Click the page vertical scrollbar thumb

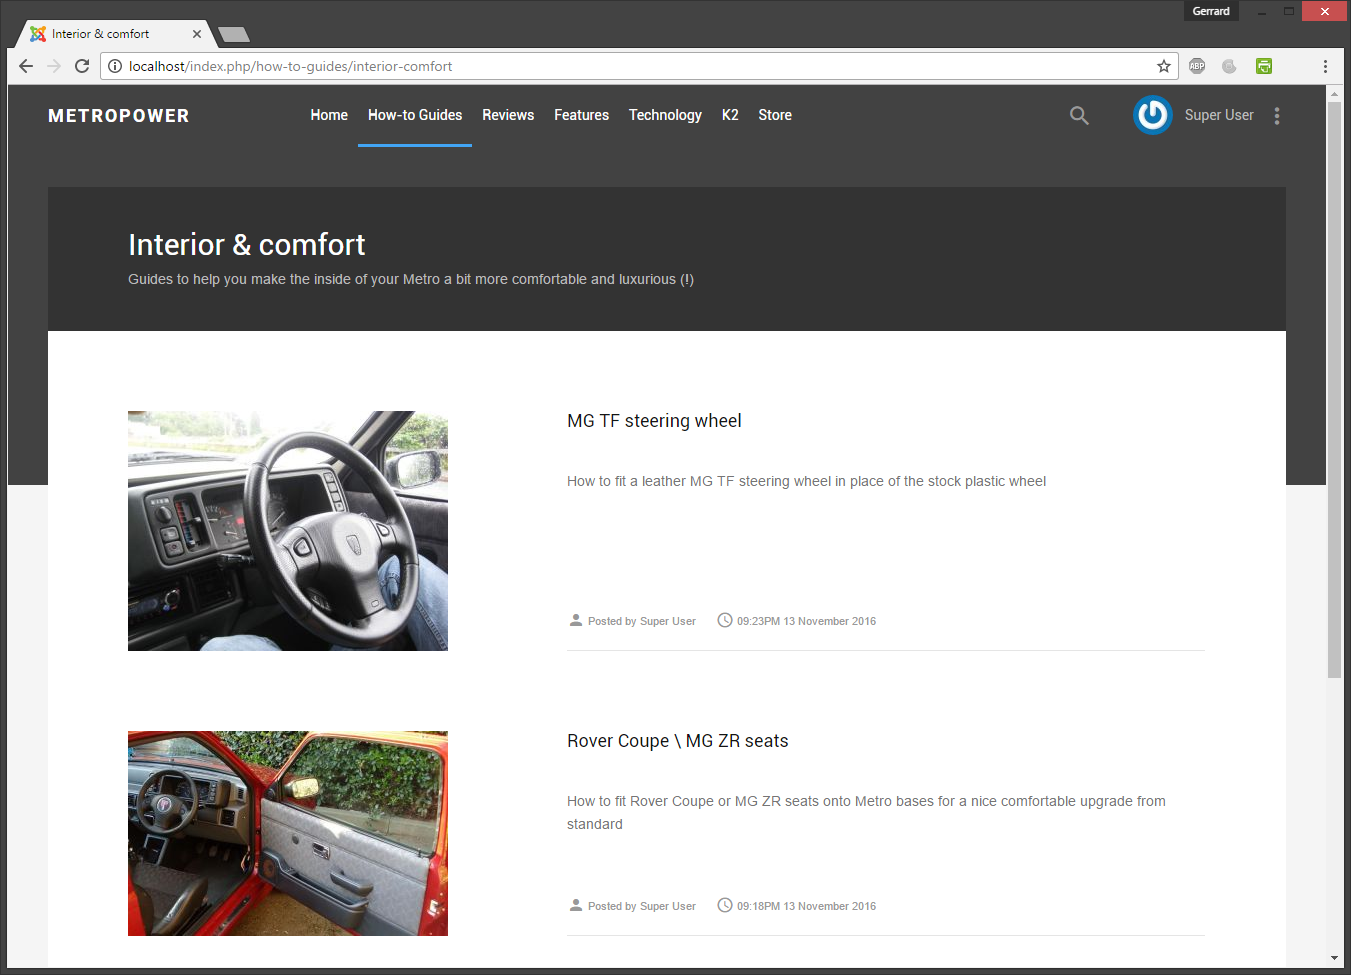pyautogui.click(x=1334, y=390)
